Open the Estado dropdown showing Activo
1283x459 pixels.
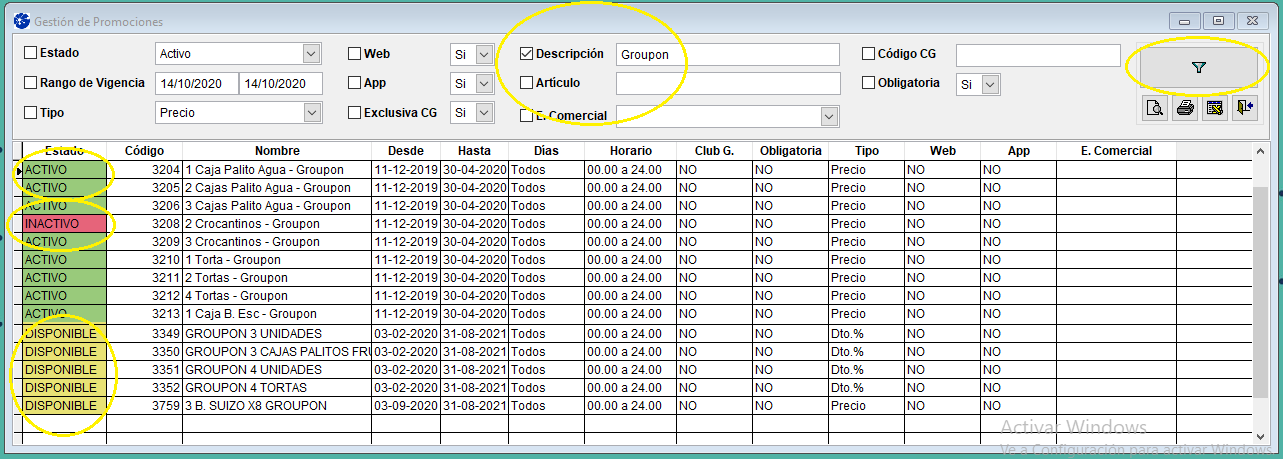click(310, 54)
